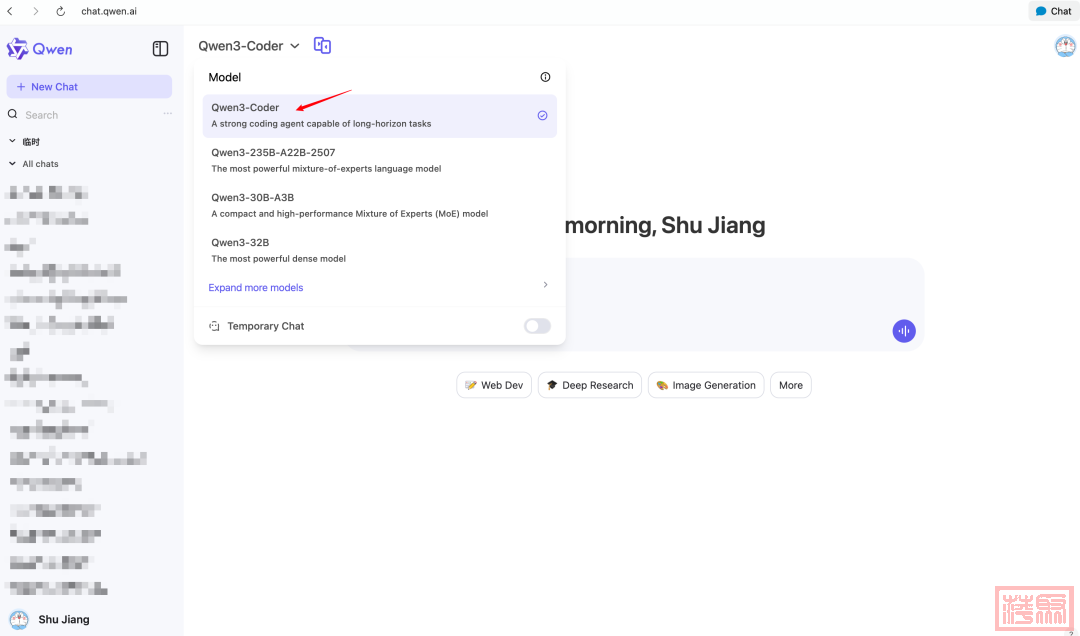
Task: Go back with the browser back arrow
Action: tap(10, 11)
